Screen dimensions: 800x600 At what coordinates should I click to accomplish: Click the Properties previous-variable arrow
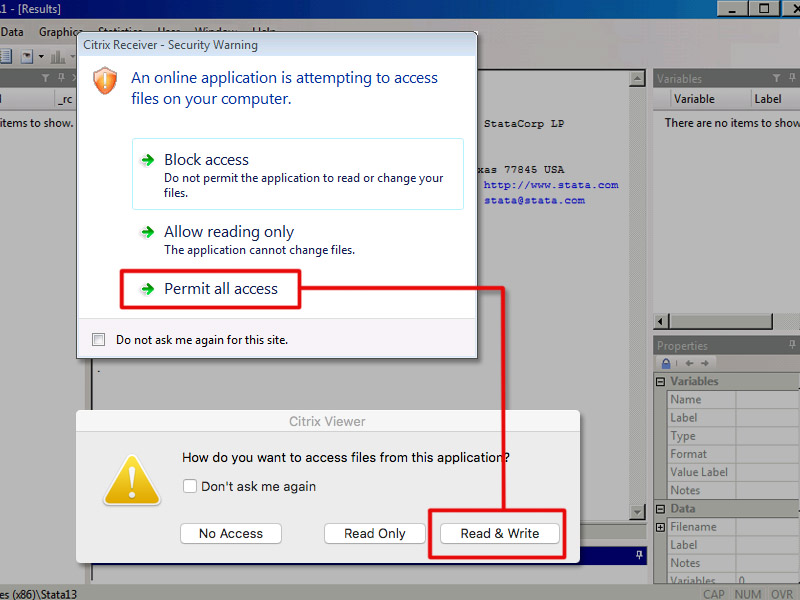[689, 363]
